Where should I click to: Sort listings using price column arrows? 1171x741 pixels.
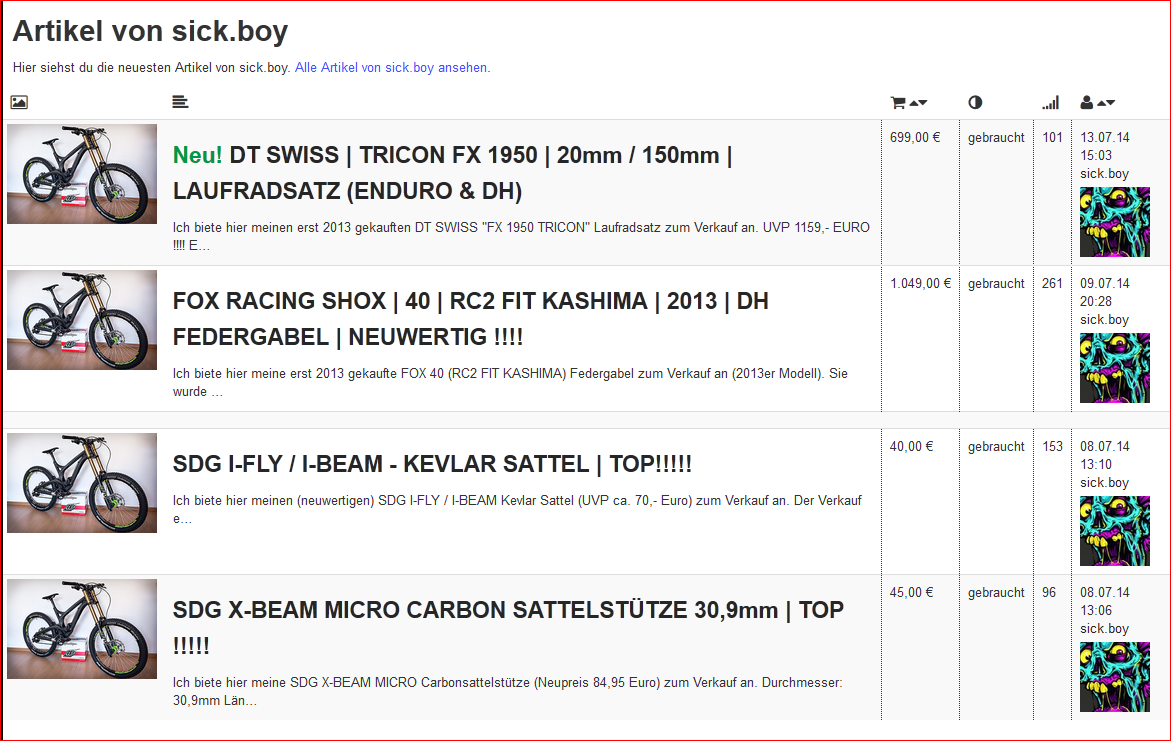click(918, 102)
